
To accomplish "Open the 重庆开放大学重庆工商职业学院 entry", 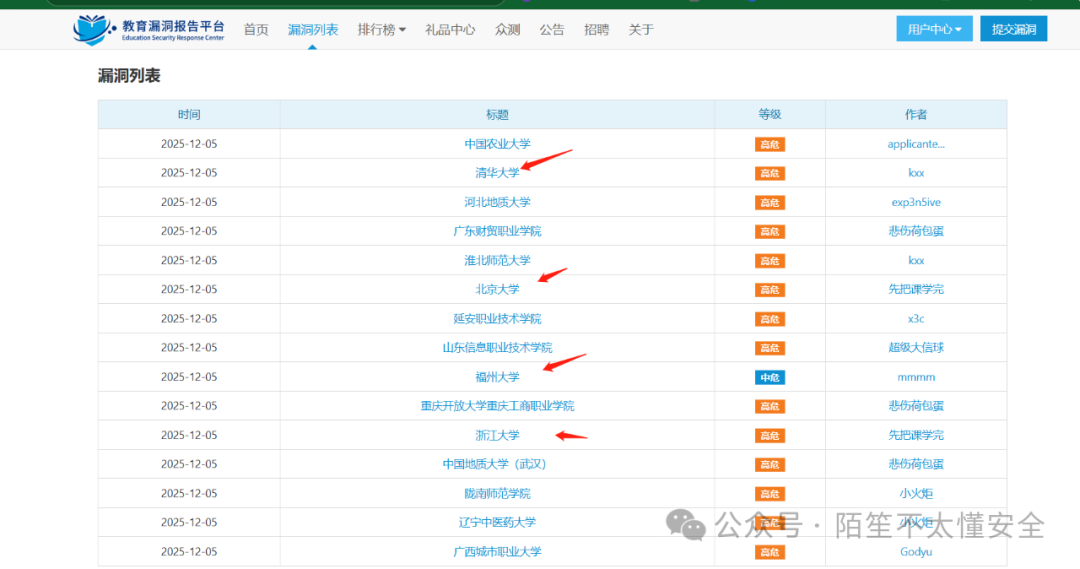I will (497, 406).
